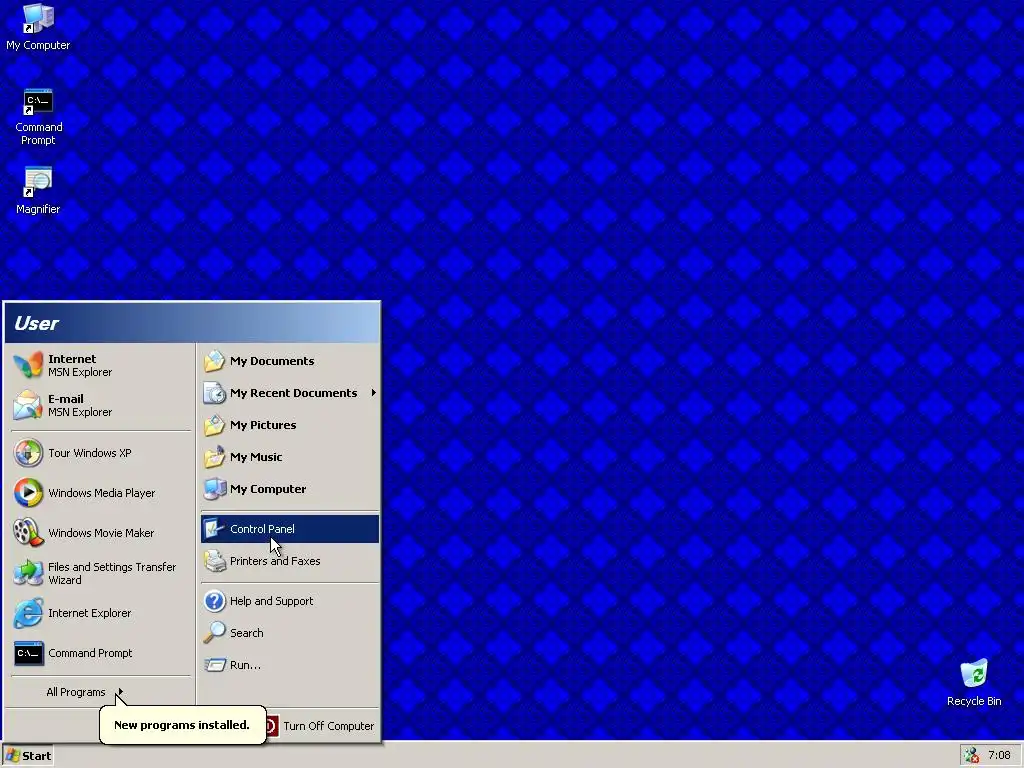Click My Music folder icon

pos(214,457)
